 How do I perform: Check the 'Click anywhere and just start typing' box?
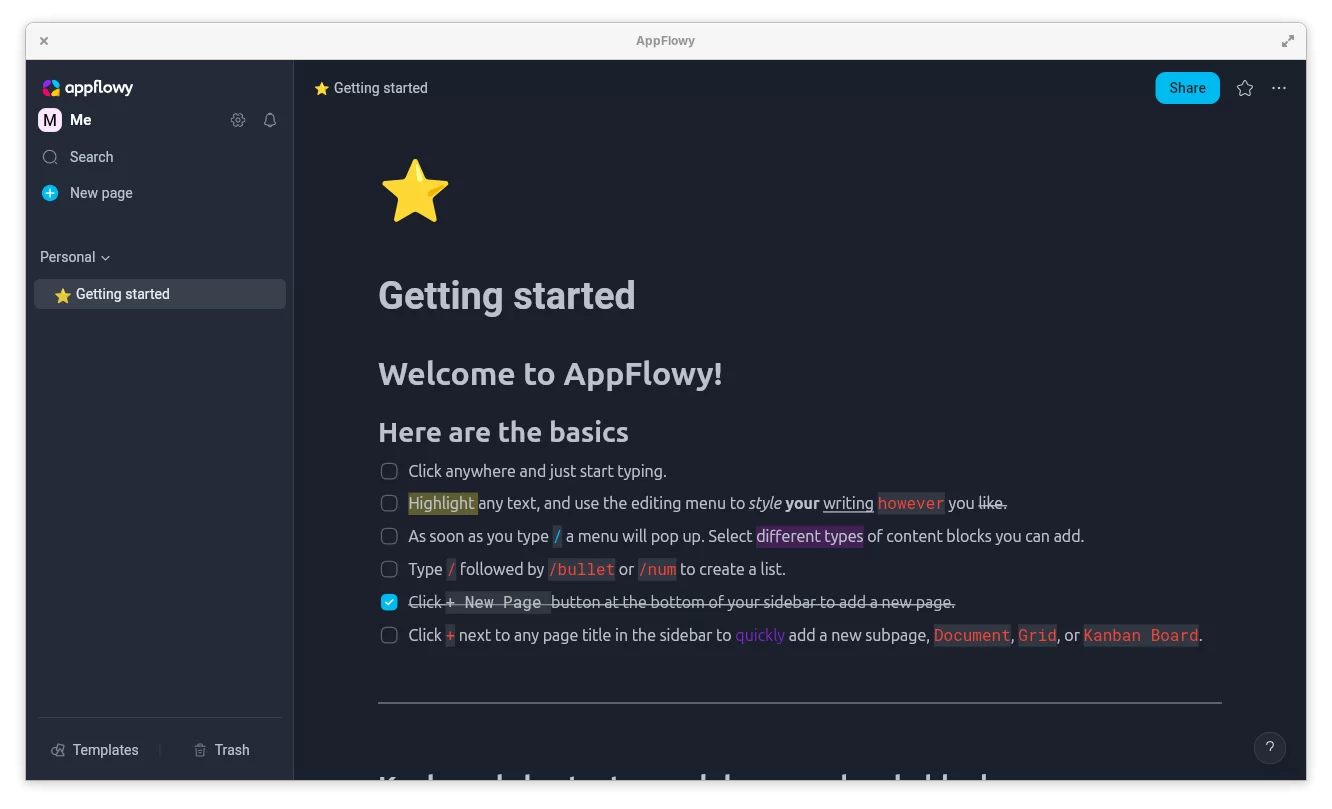(x=389, y=471)
